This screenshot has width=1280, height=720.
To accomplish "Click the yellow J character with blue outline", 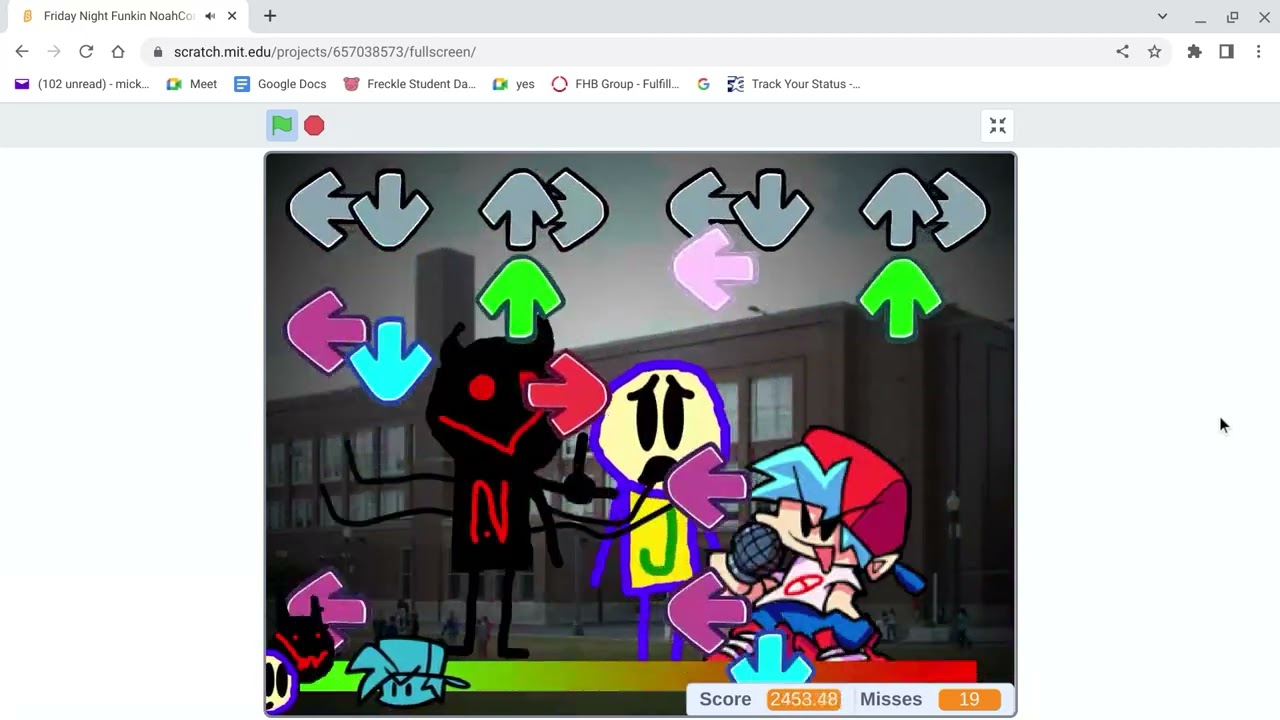I will [x=660, y=510].
